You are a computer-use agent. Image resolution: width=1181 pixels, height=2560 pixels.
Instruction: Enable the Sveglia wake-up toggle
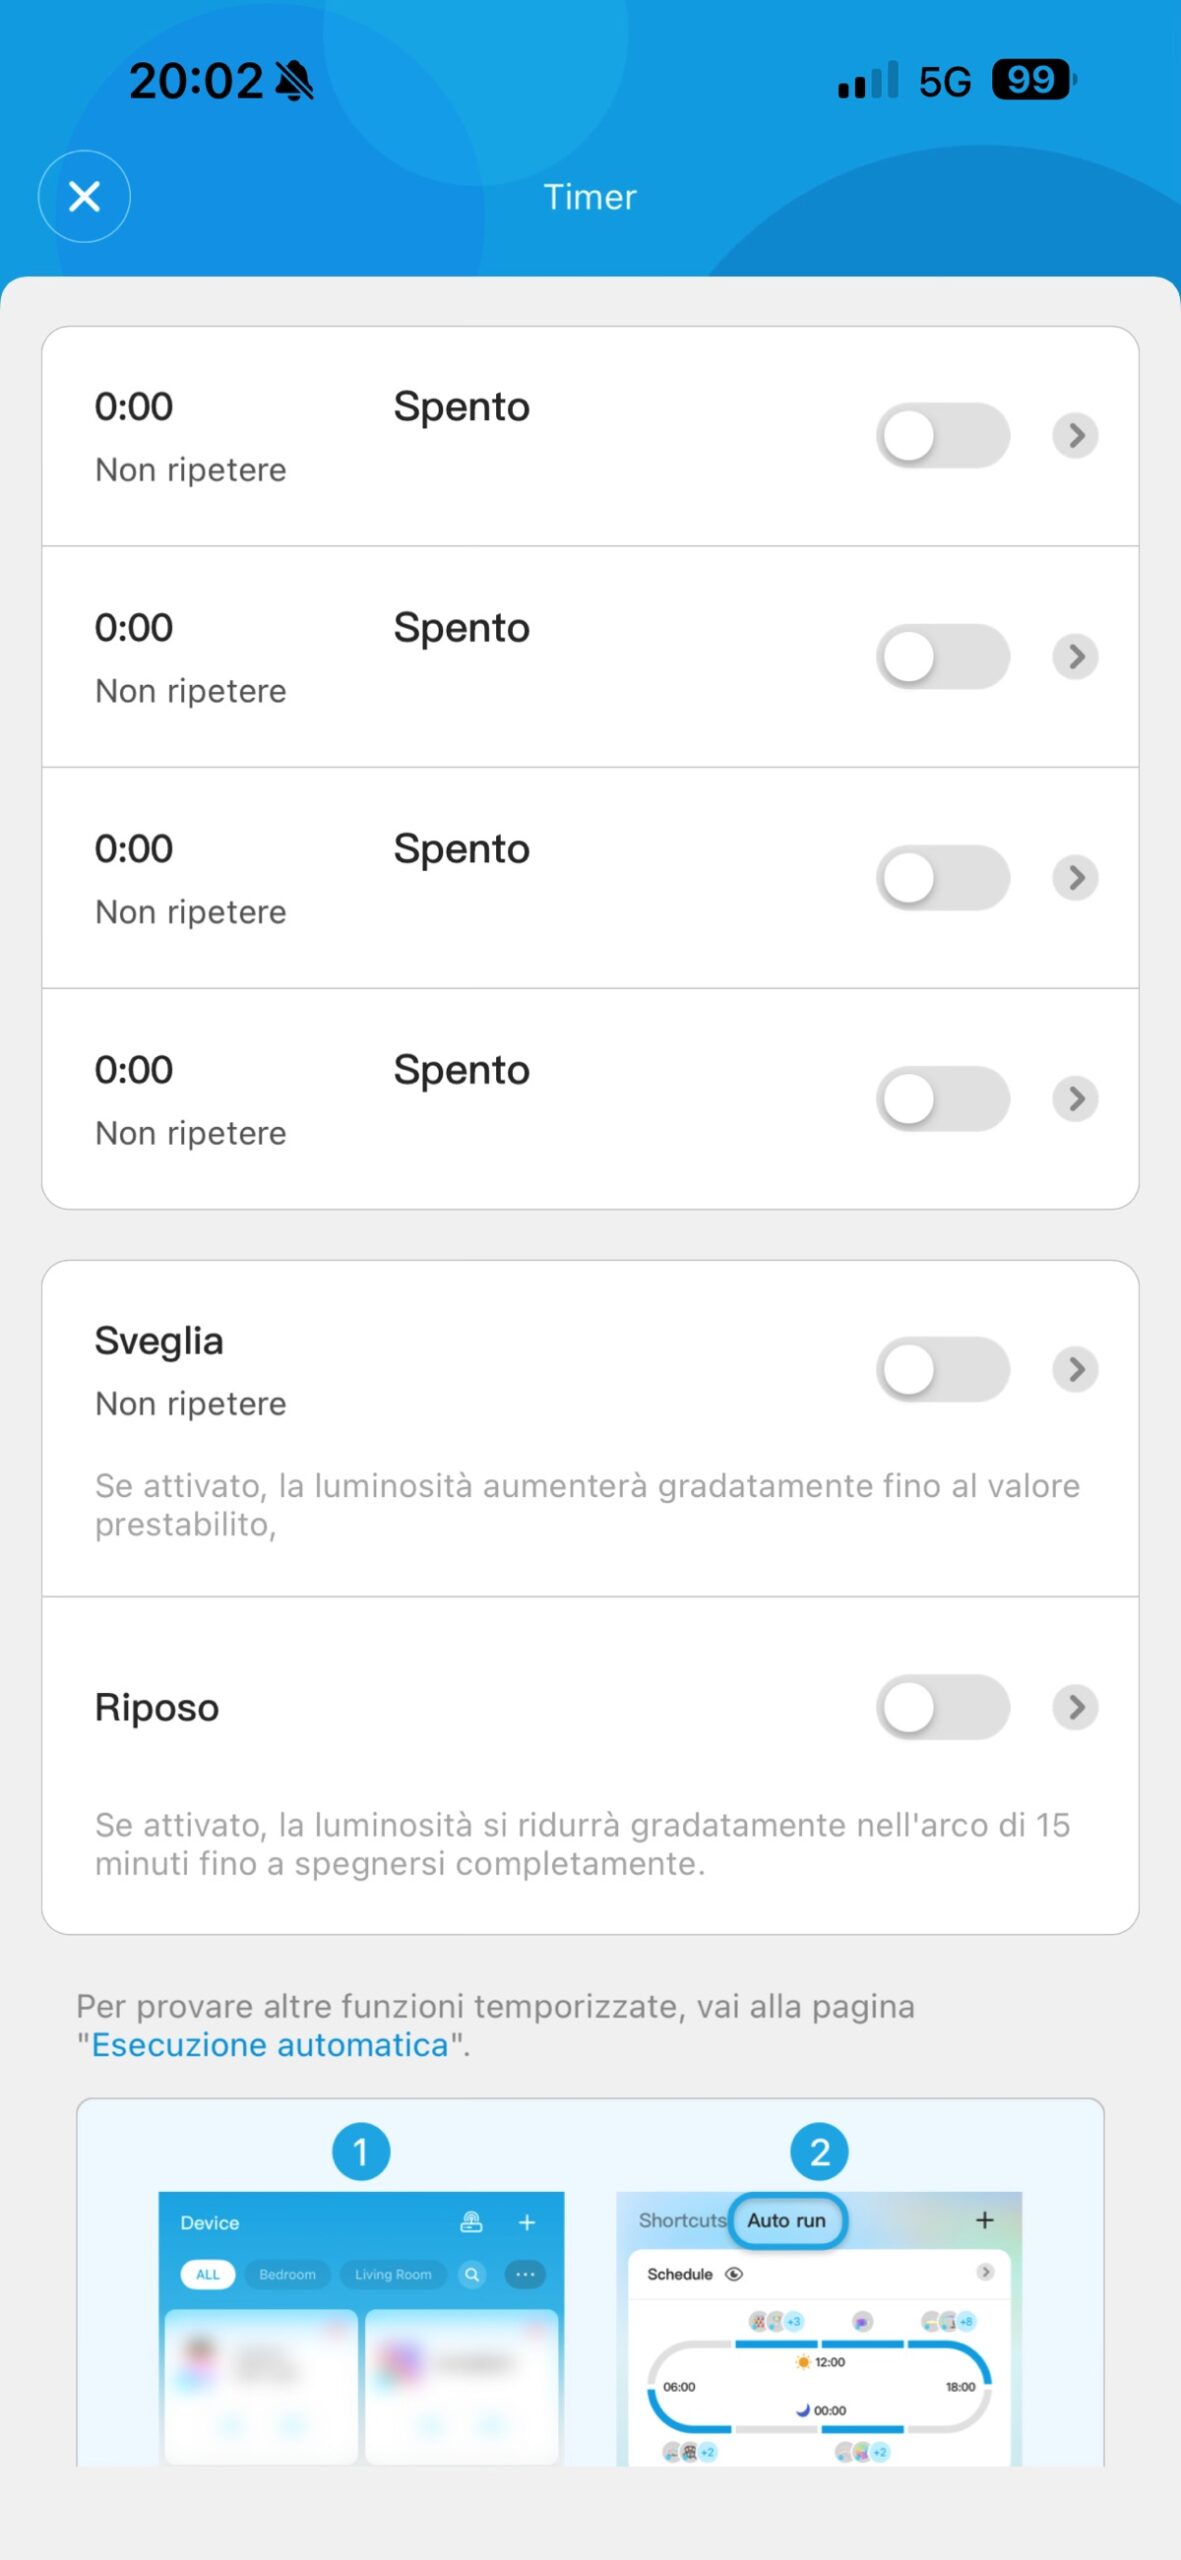942,1369
